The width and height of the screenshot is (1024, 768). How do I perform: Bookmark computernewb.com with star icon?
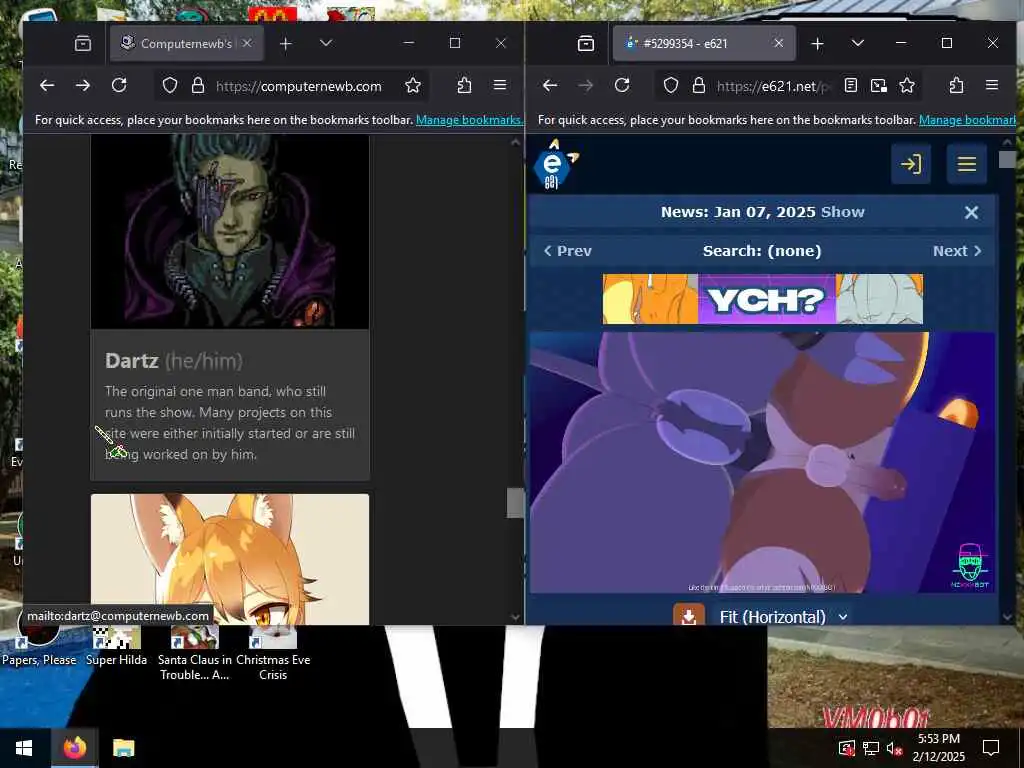point(413,86)
